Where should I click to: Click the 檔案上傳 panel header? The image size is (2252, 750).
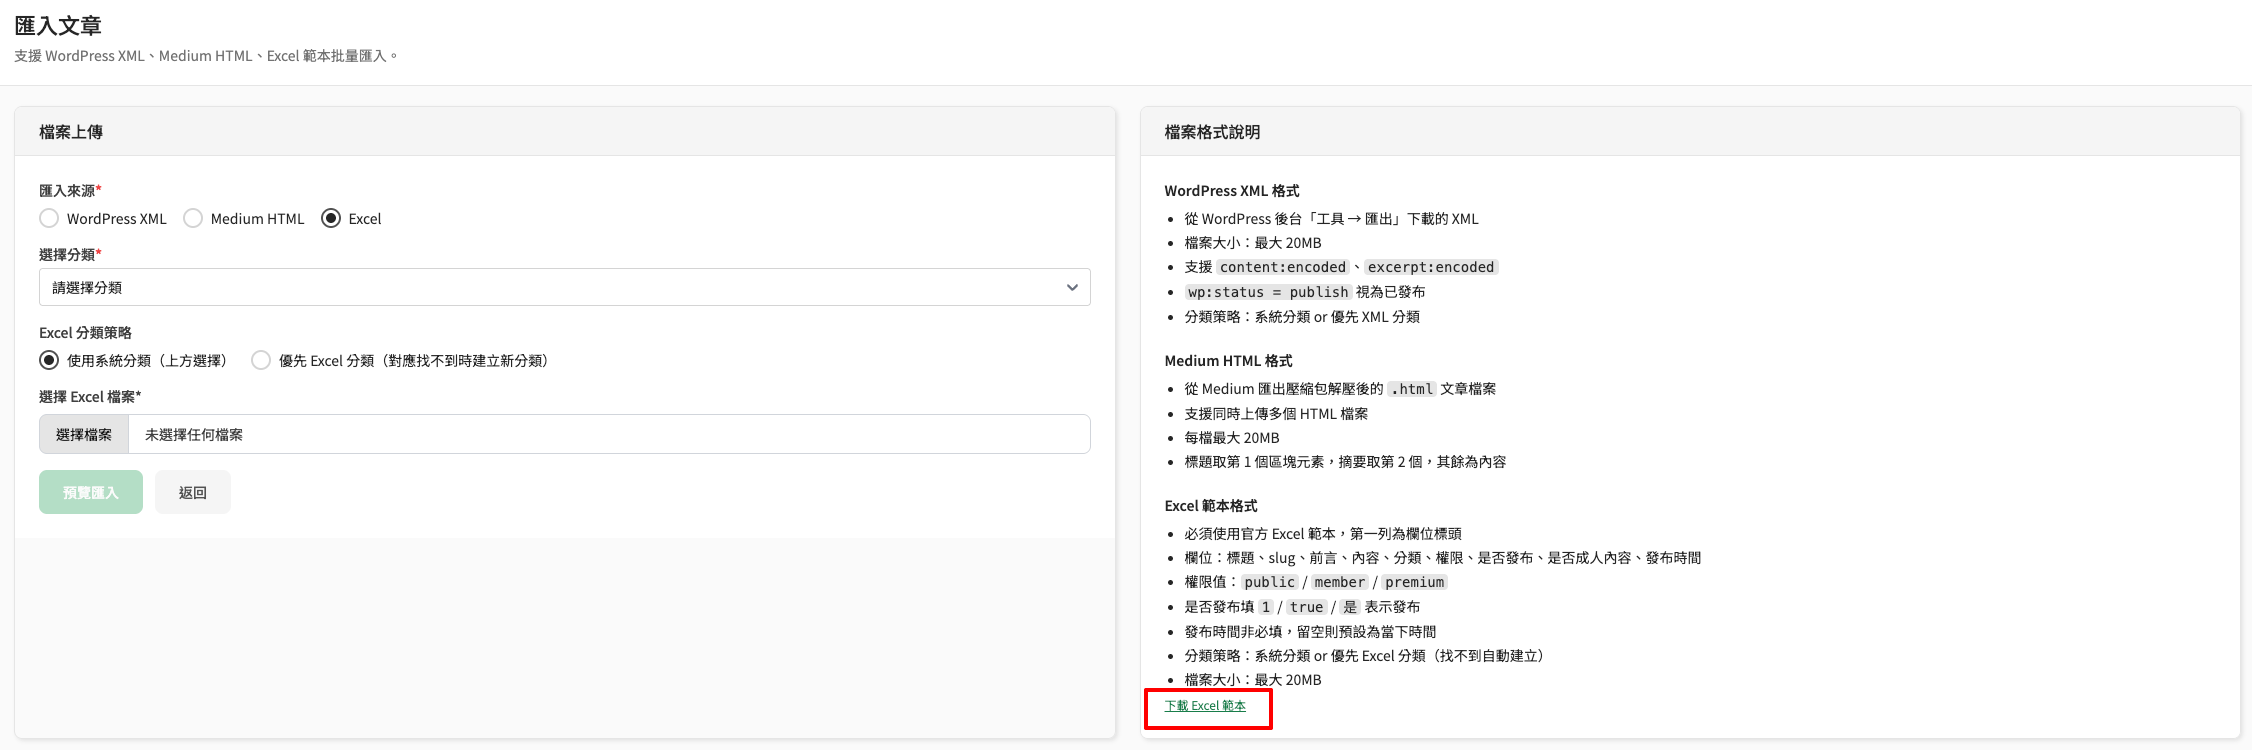point(565,132)
